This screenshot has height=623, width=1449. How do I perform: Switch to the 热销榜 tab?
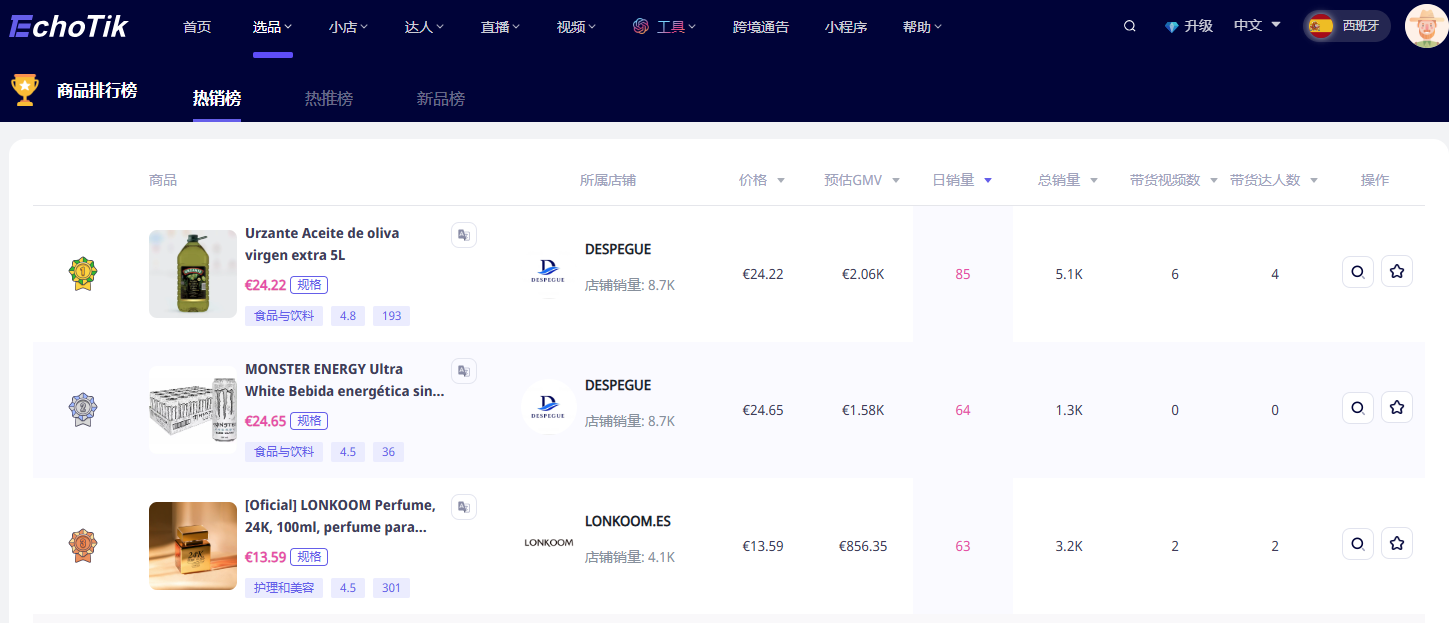(217, 99)
